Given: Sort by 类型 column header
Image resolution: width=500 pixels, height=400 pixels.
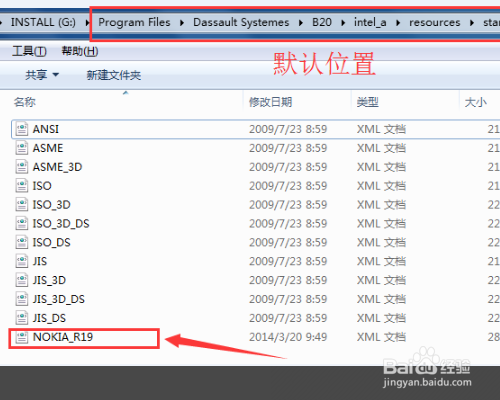Looking at the screenshot, I should coord(368,102).
